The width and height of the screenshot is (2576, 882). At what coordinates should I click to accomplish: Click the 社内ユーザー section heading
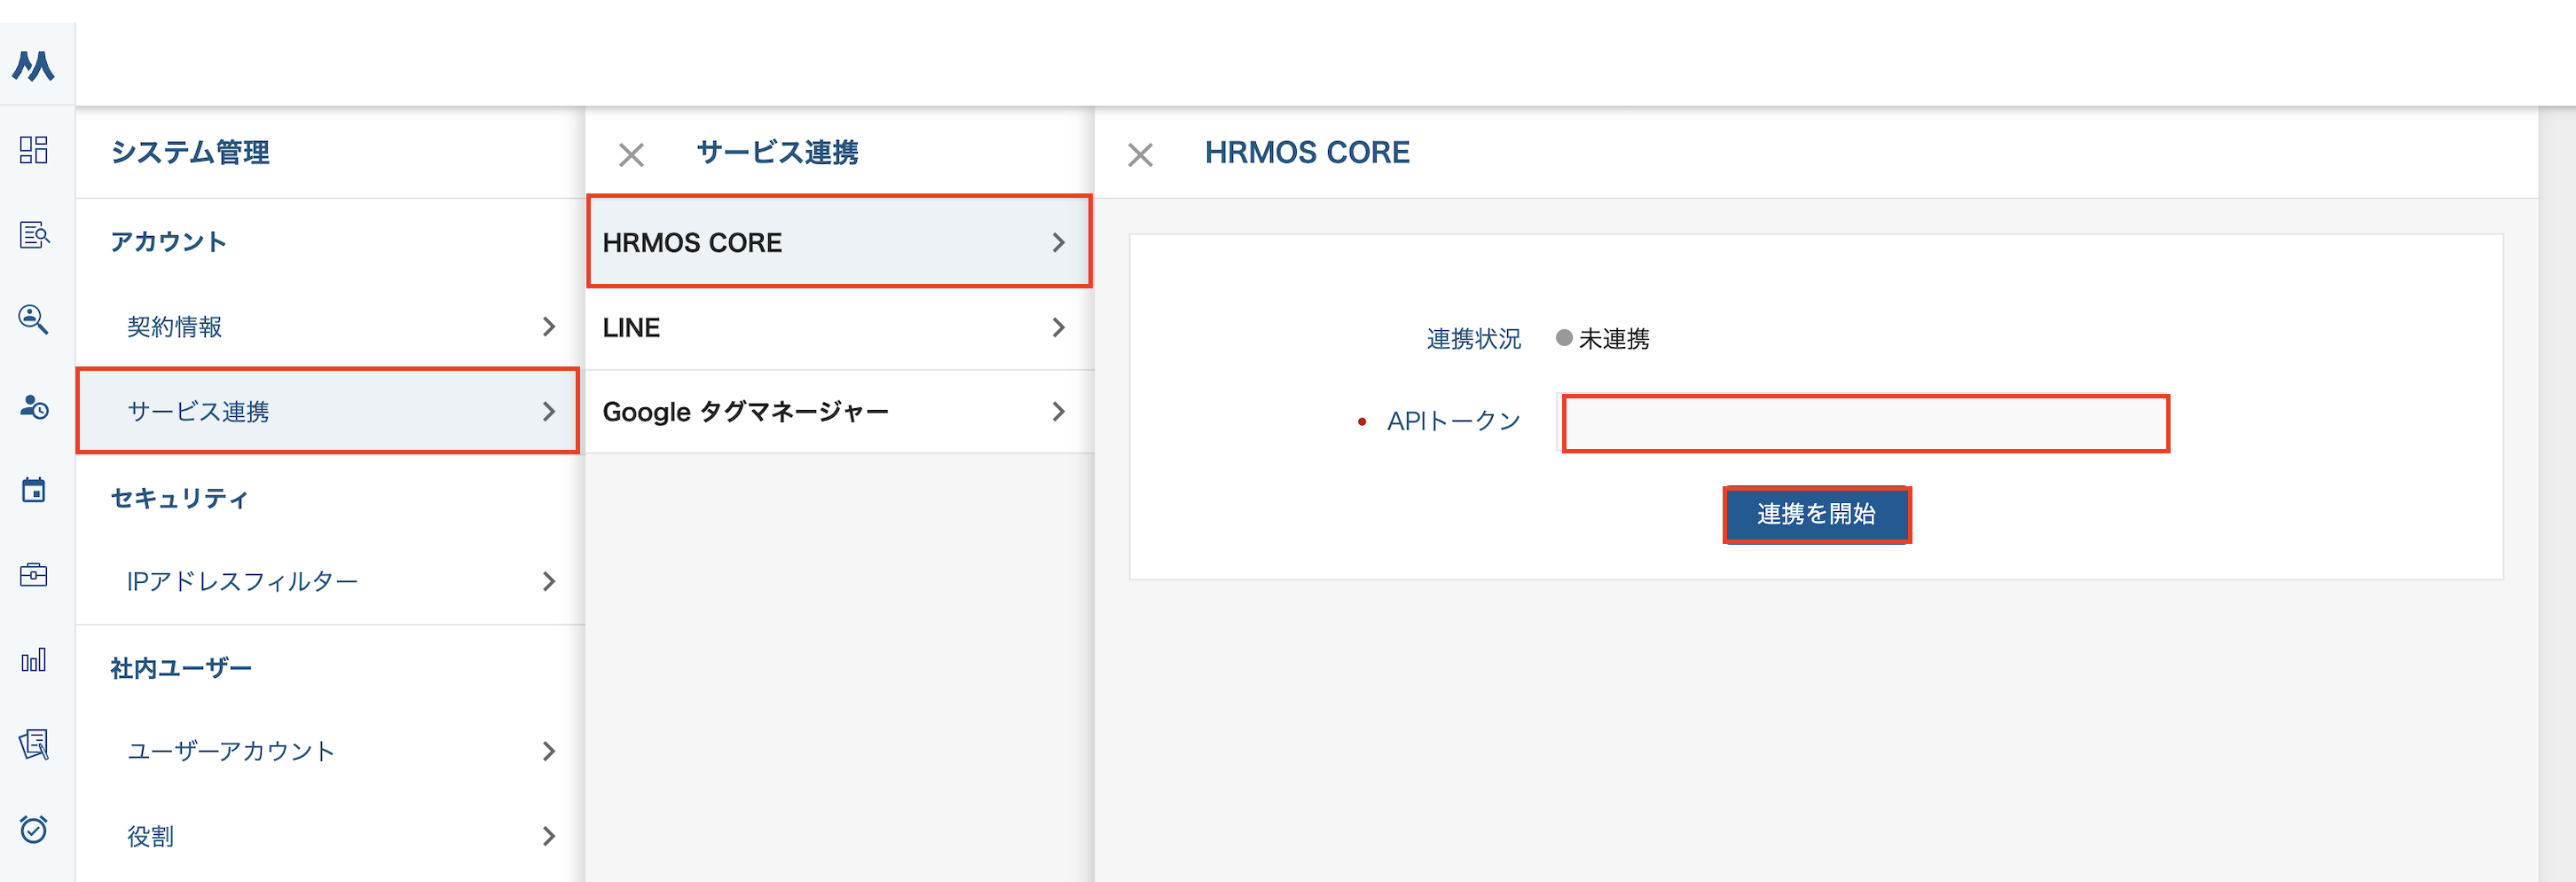(x=181, y=668)
